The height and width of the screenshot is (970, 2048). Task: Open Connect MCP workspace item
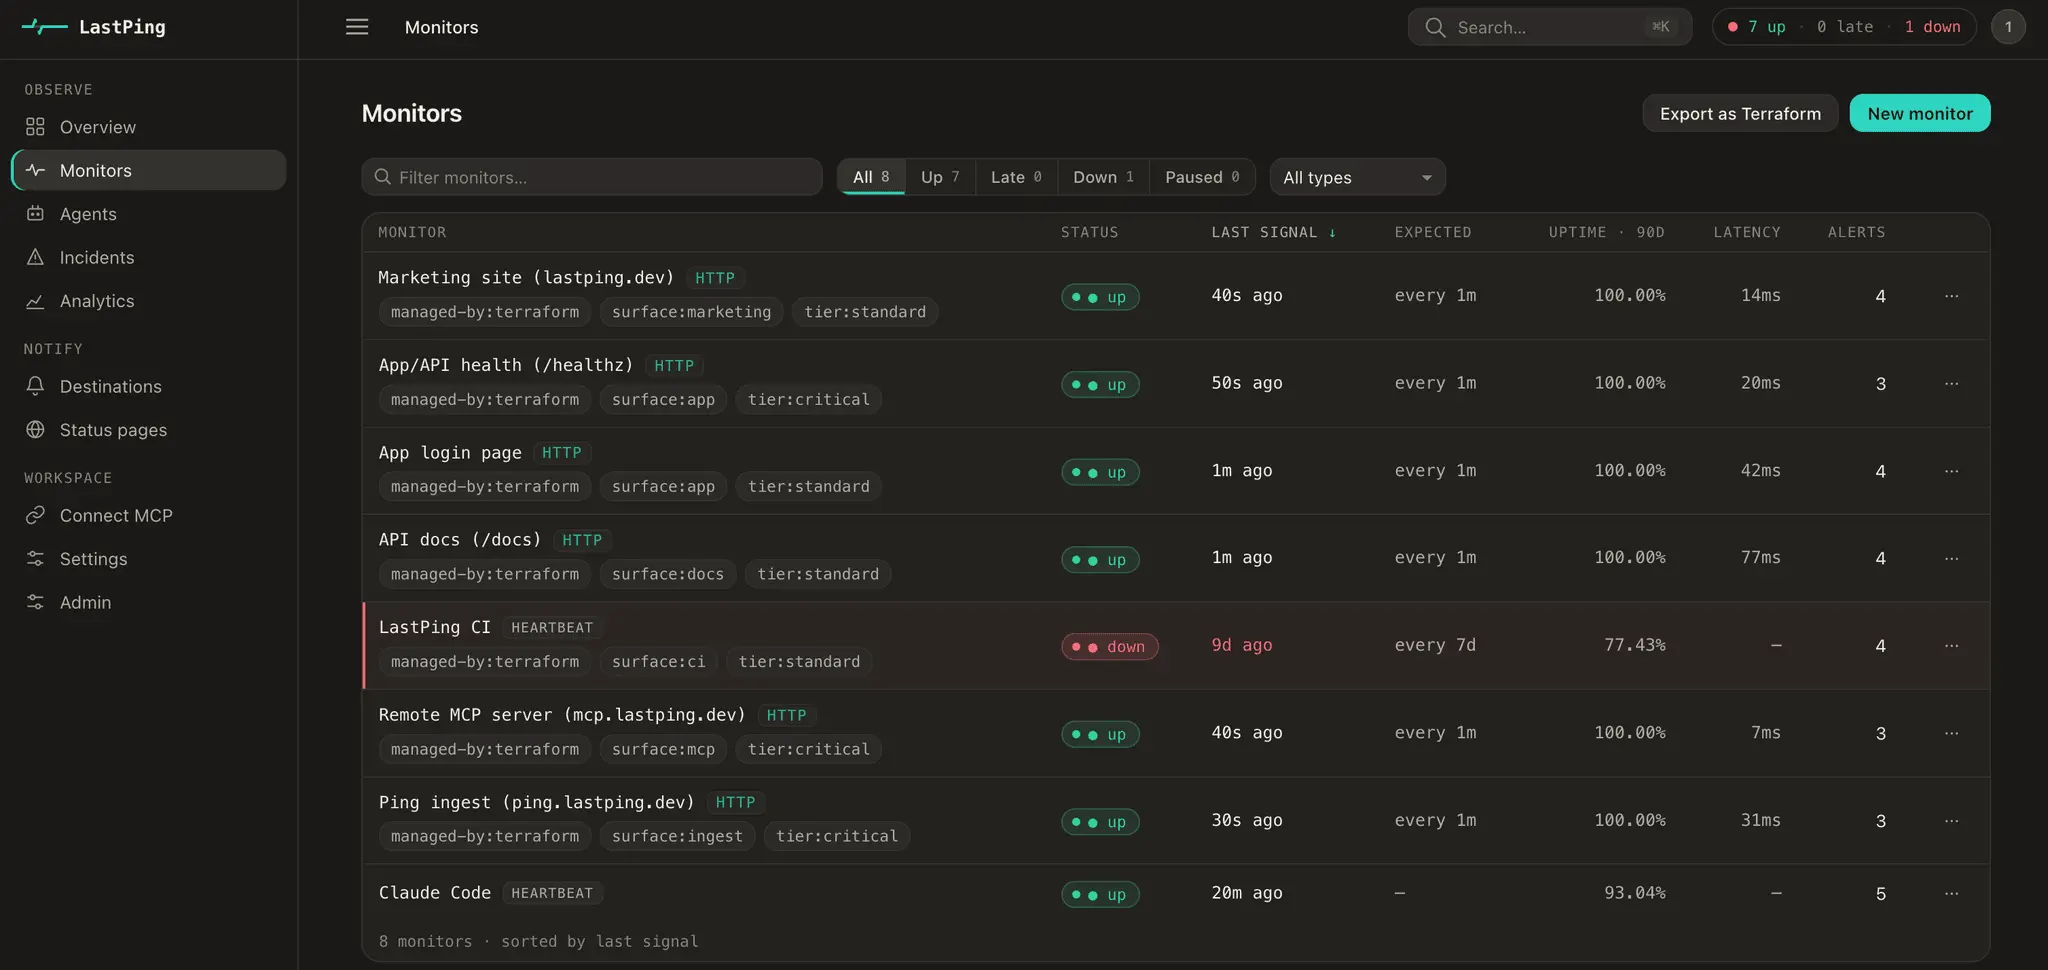(148, 515)
